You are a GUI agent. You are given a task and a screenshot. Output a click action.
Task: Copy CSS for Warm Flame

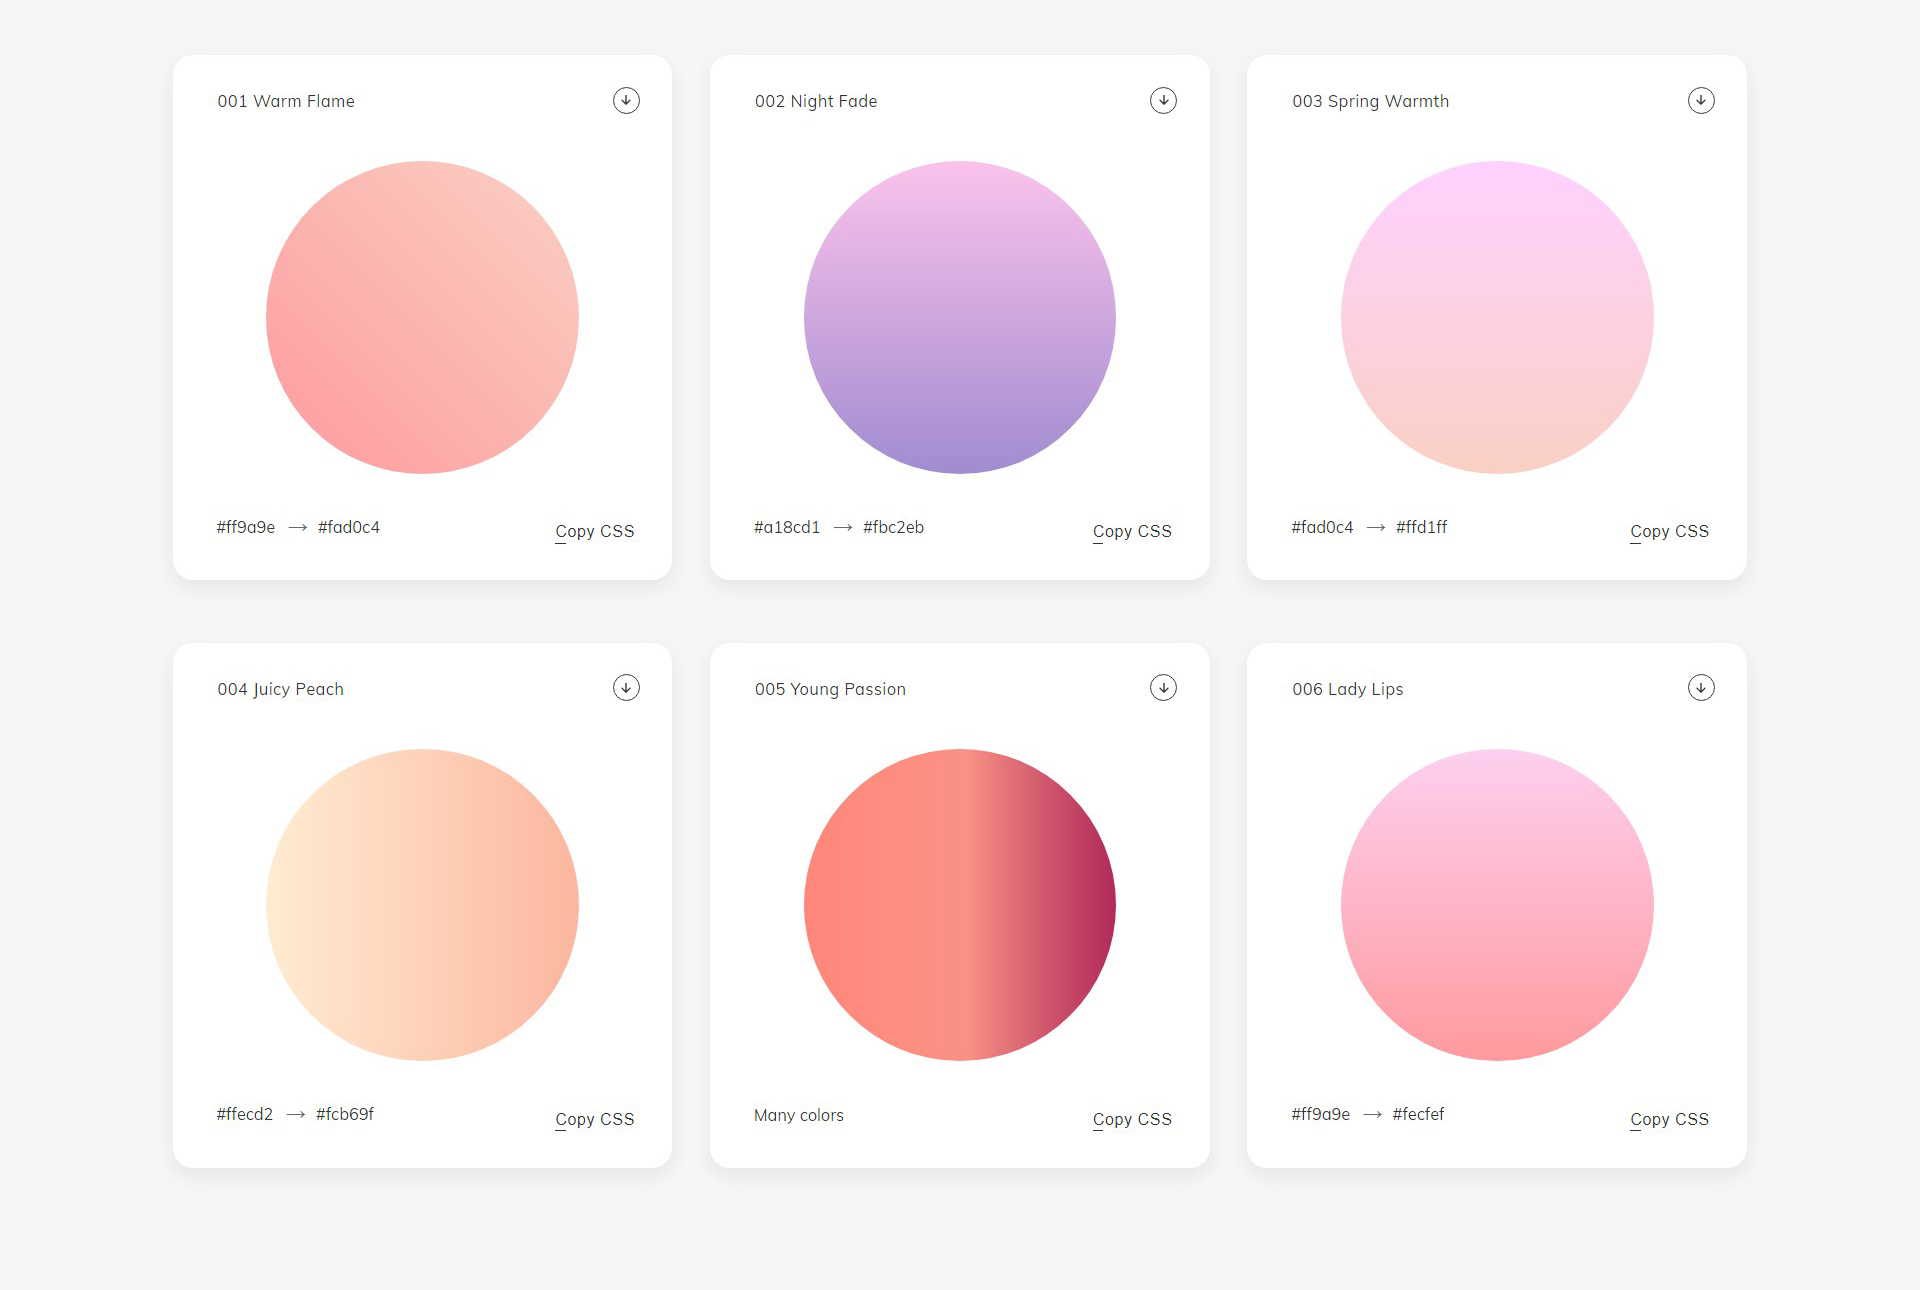(x=594, y=531)
